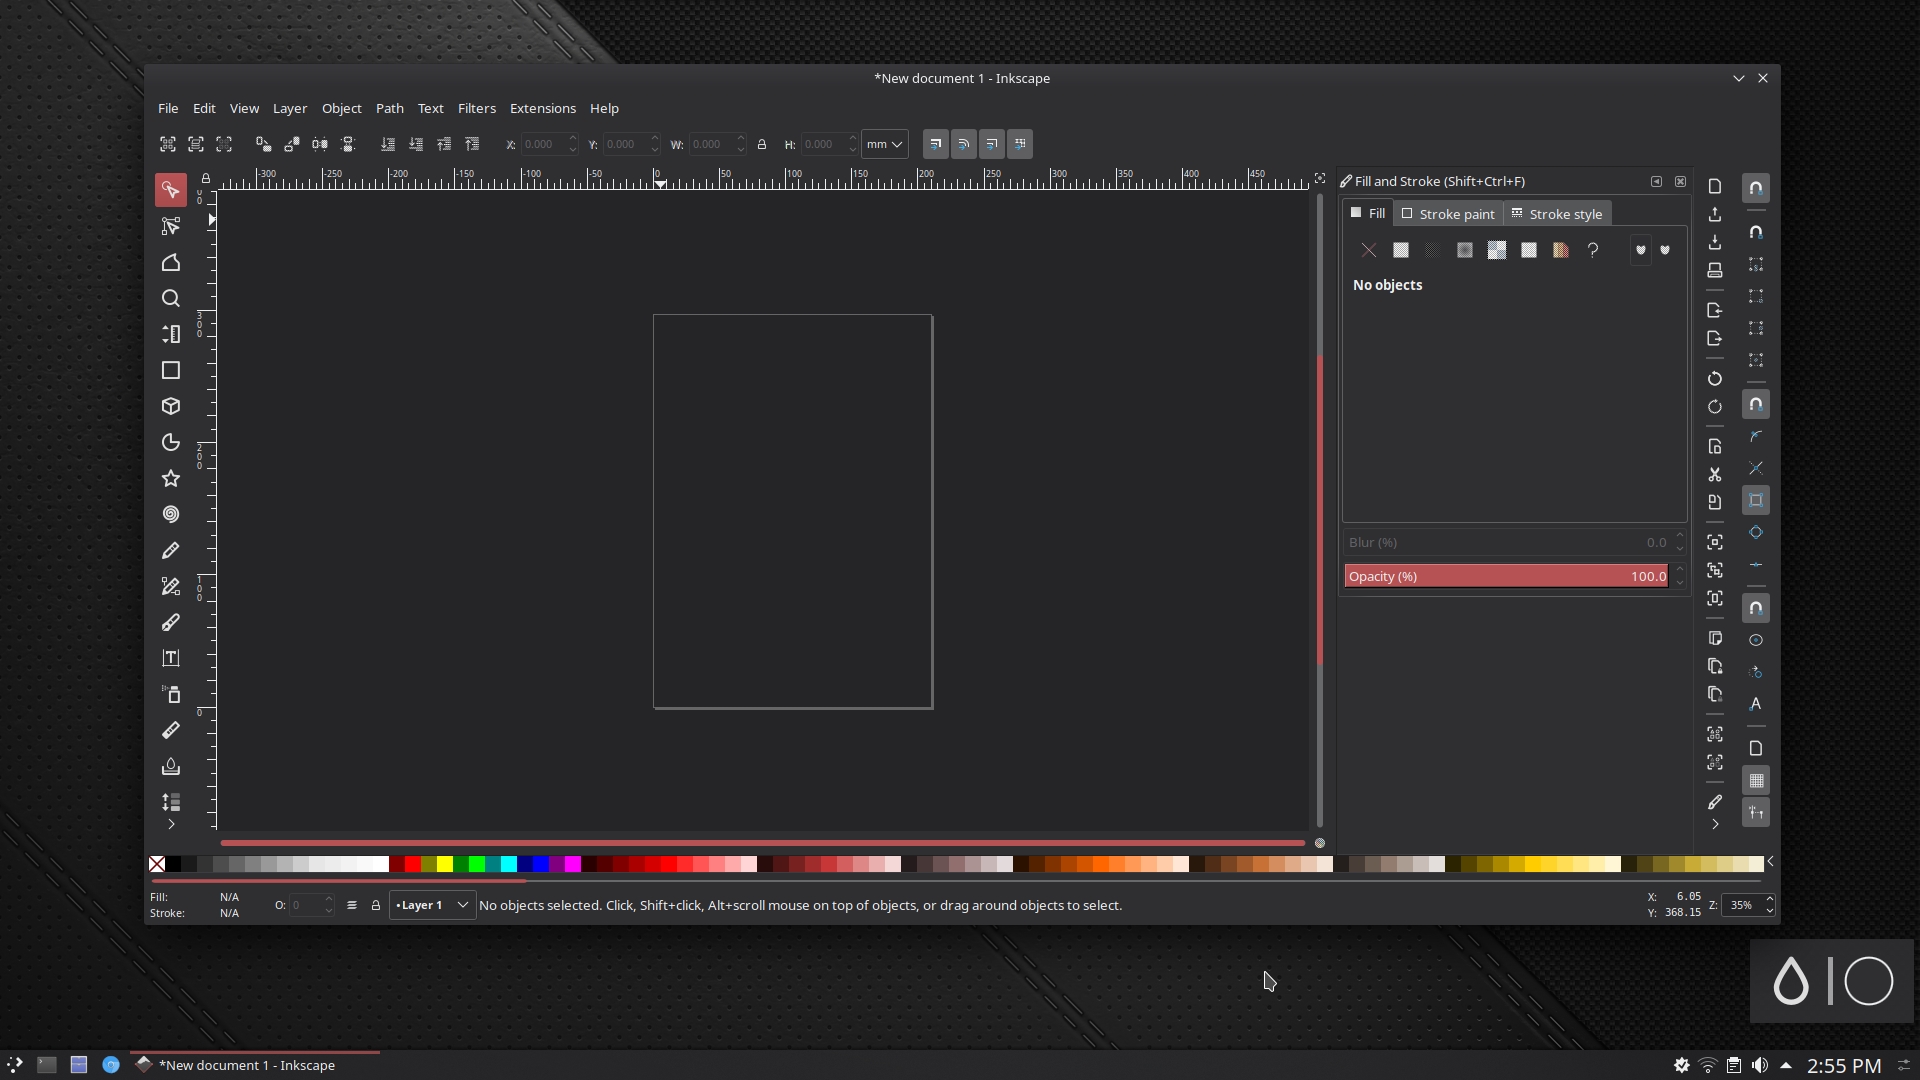Select the Rectangle tool
This screenshot has height=1080, width=1920.
point(171,371)
